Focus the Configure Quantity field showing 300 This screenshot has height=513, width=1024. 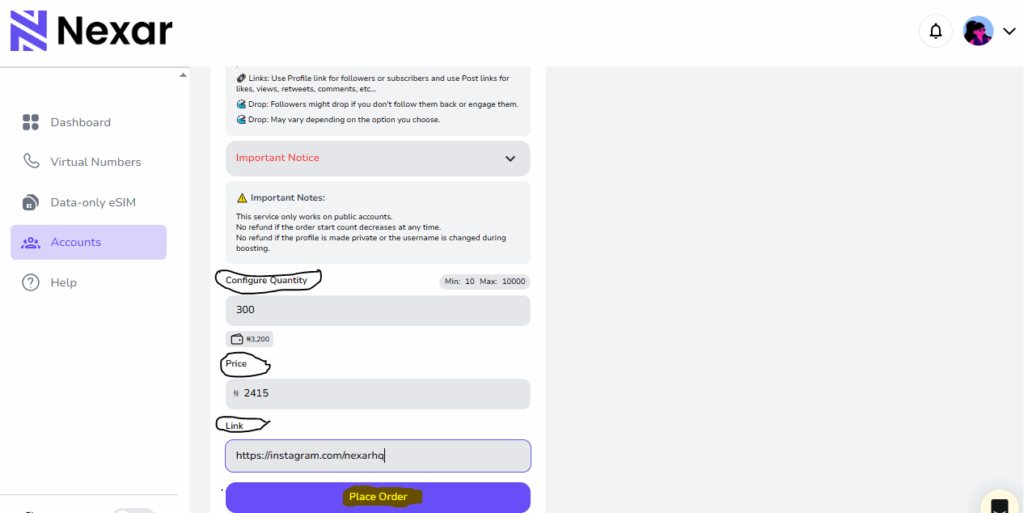pos(378,310)
